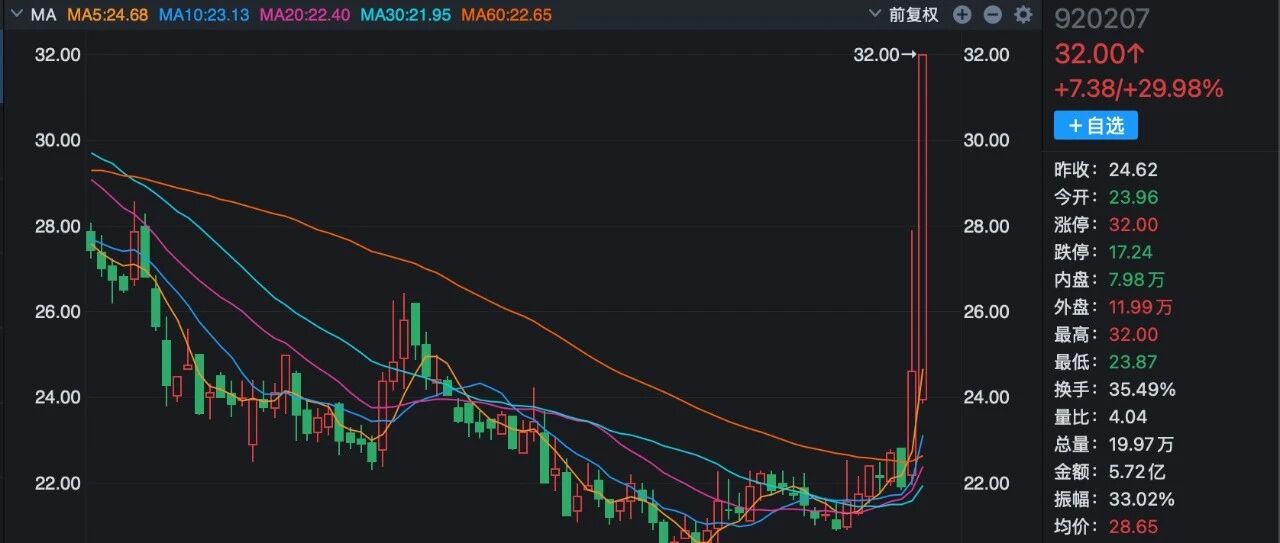Click the minus zoom-out chart icon
Viewport: 1280px width, 543px height.
pos(992,14)
